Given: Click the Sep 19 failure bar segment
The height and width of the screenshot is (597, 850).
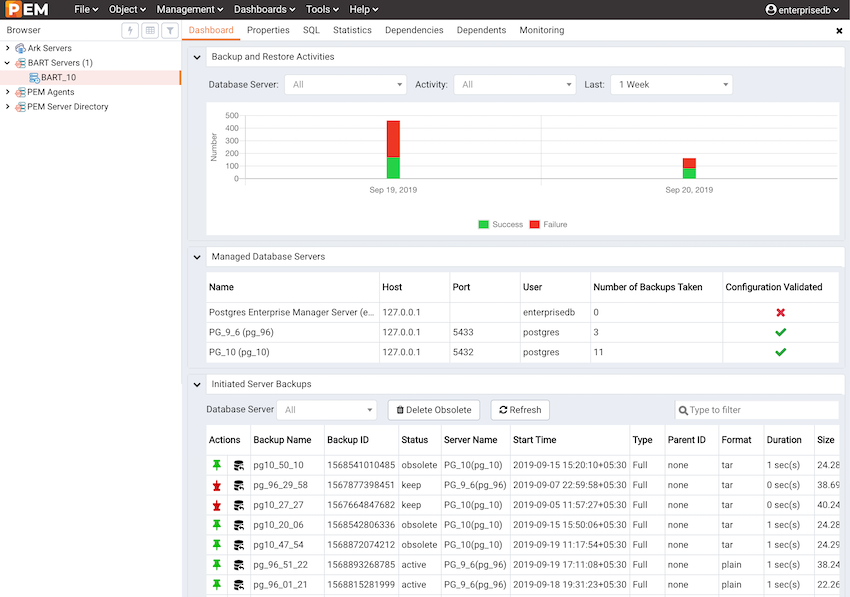Looking at the screenshot, I should (x=393, y=139).
